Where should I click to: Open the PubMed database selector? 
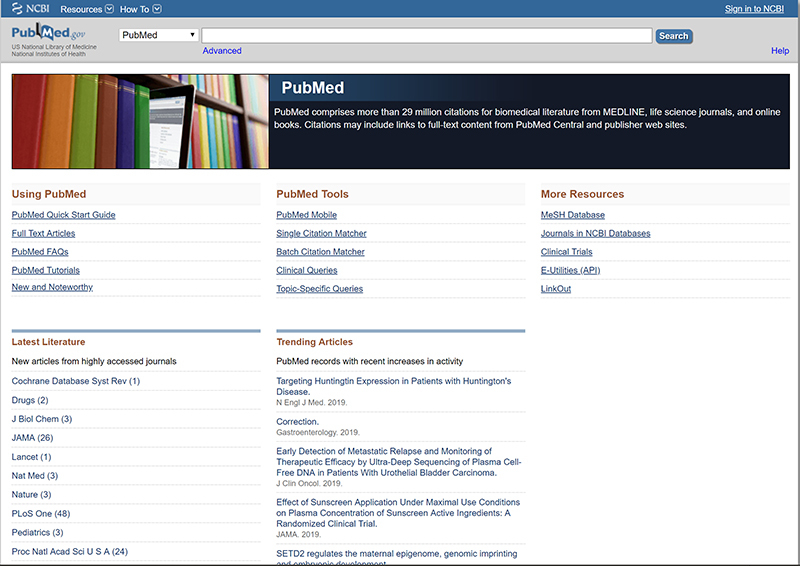(159, 35)
